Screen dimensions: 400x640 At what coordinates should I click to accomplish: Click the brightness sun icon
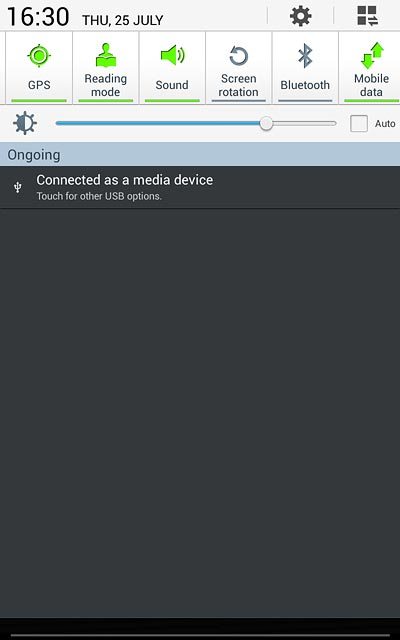pos(25,123)
